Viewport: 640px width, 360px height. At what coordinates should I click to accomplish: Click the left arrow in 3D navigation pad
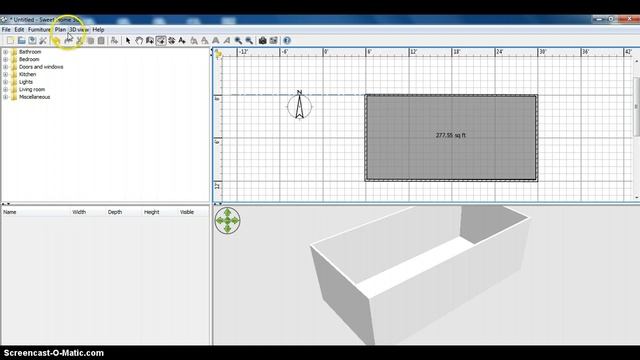pos(220,220)
